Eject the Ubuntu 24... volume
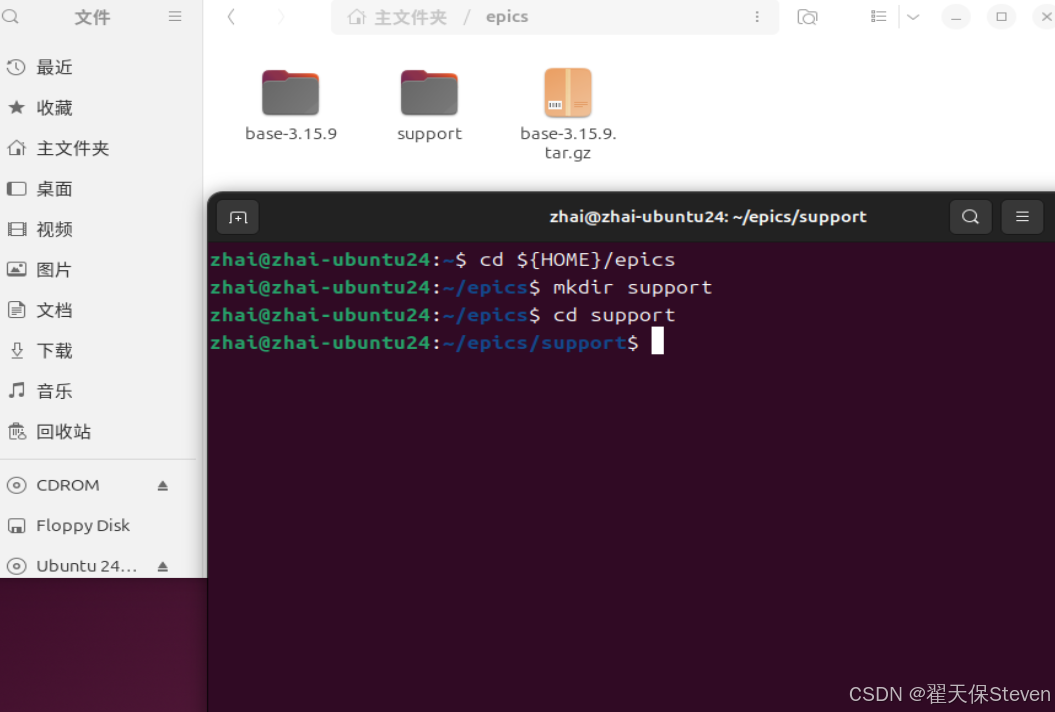1055x712 pixels. 163,567
